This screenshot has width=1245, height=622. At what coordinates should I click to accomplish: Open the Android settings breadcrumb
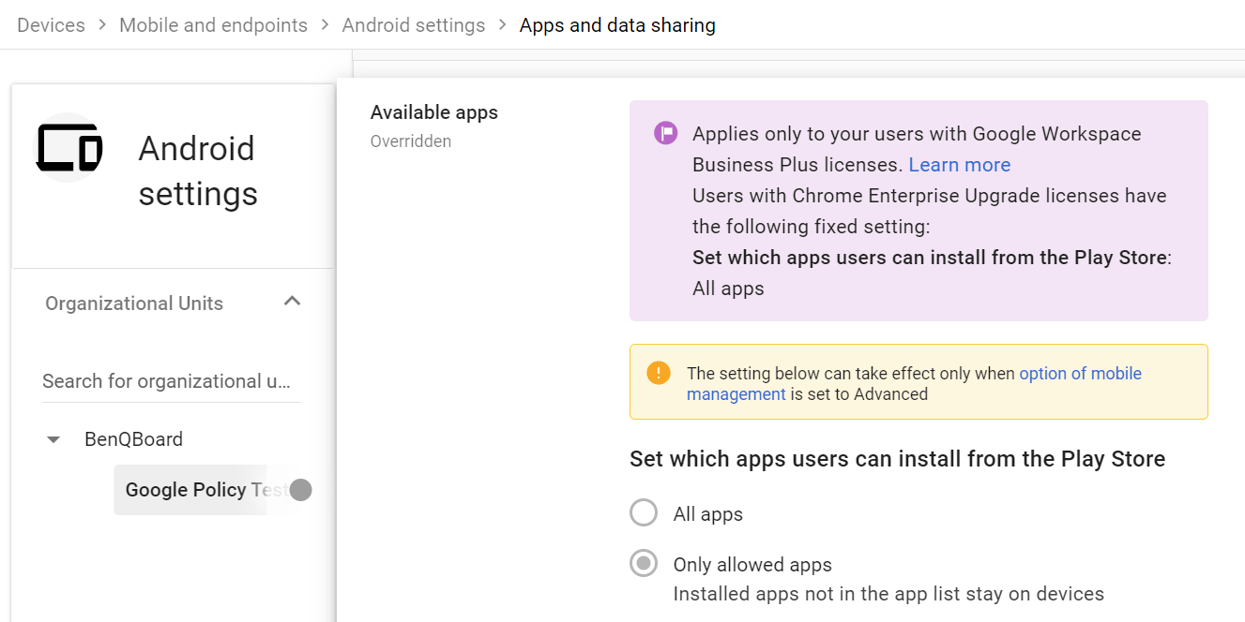(x=413, y=25)
